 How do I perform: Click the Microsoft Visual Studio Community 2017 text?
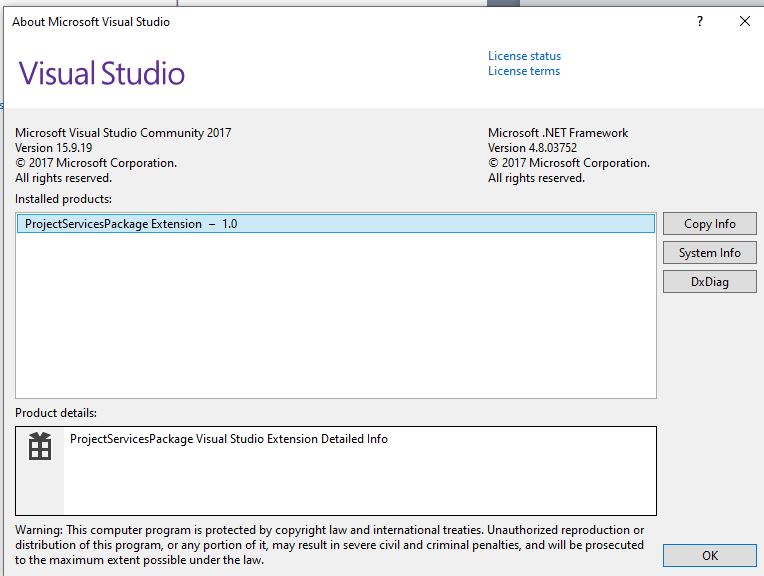click(123, 133)
